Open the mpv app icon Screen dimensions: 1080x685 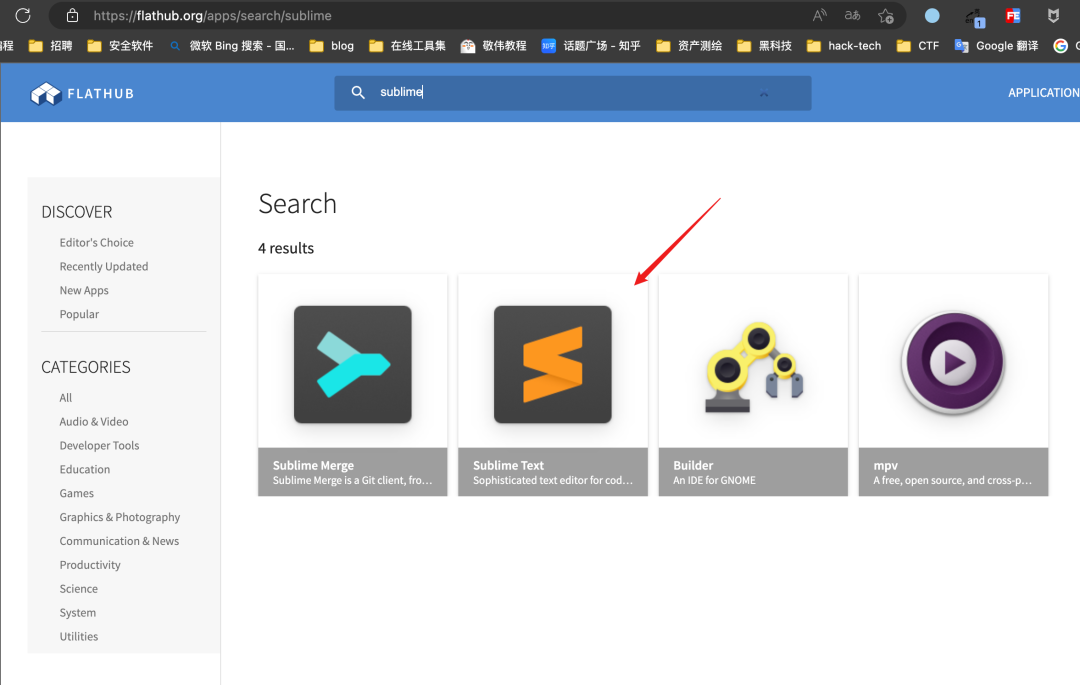(x=953, y=363)
